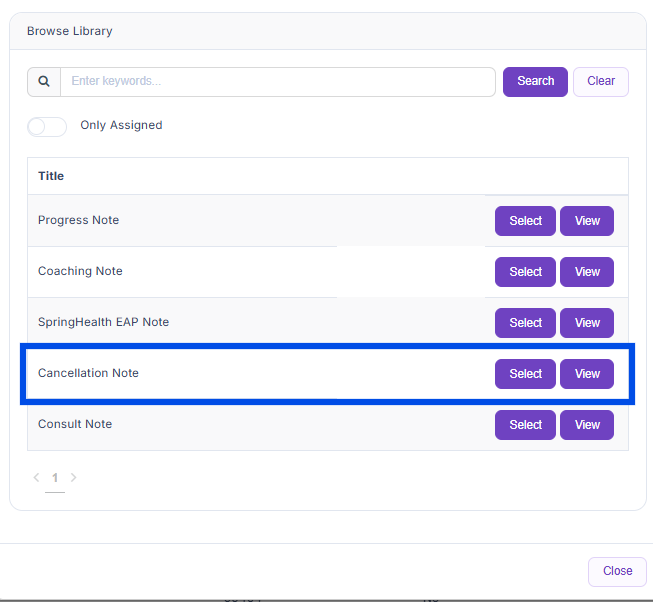Screen dimensions: 653x602
Task: Go to next page arrow
Action: point(73,478)
